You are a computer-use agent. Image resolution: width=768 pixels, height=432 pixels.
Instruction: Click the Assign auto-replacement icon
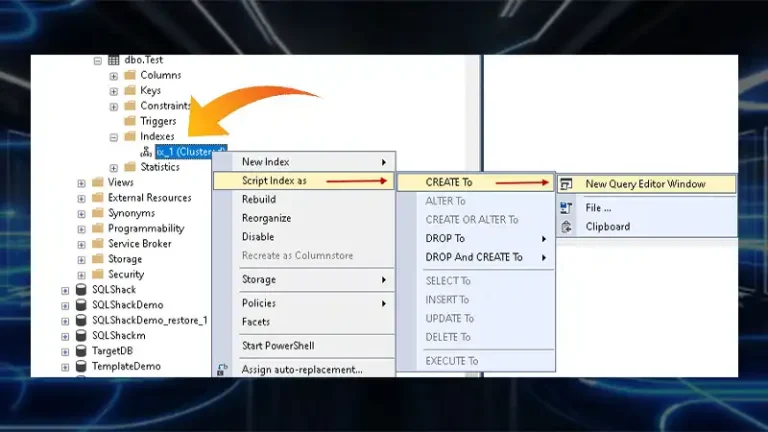(222, 369)
